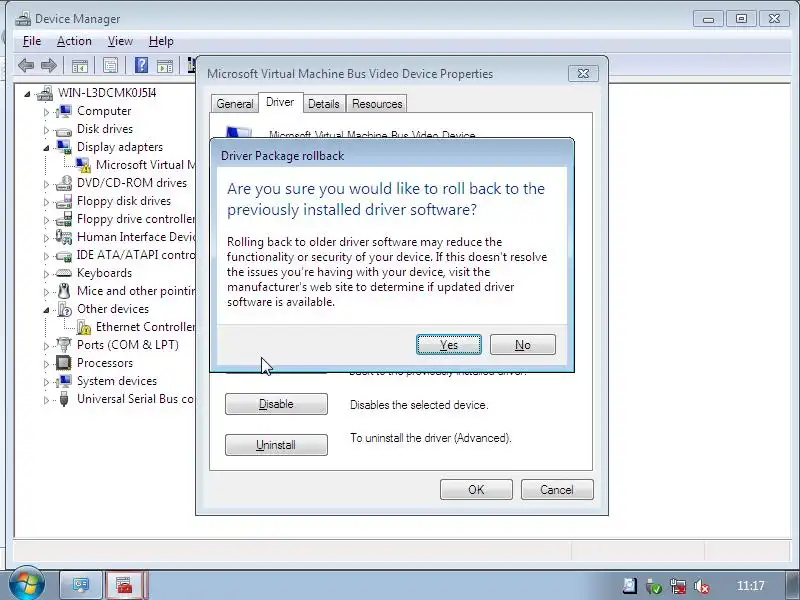Select the Universal Serial Bus controllers icon

64,399
